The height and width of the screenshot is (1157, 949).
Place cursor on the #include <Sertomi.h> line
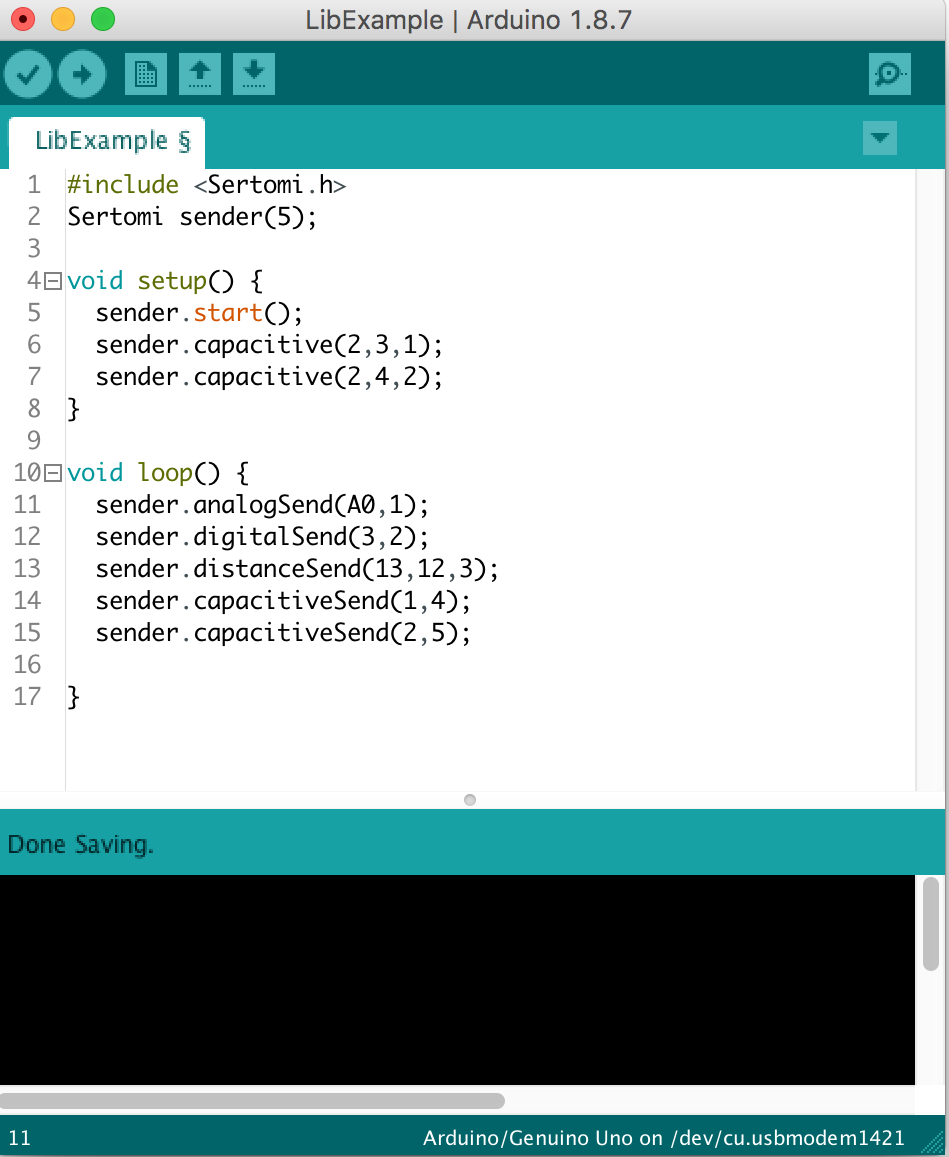click(x=206, y=185)
